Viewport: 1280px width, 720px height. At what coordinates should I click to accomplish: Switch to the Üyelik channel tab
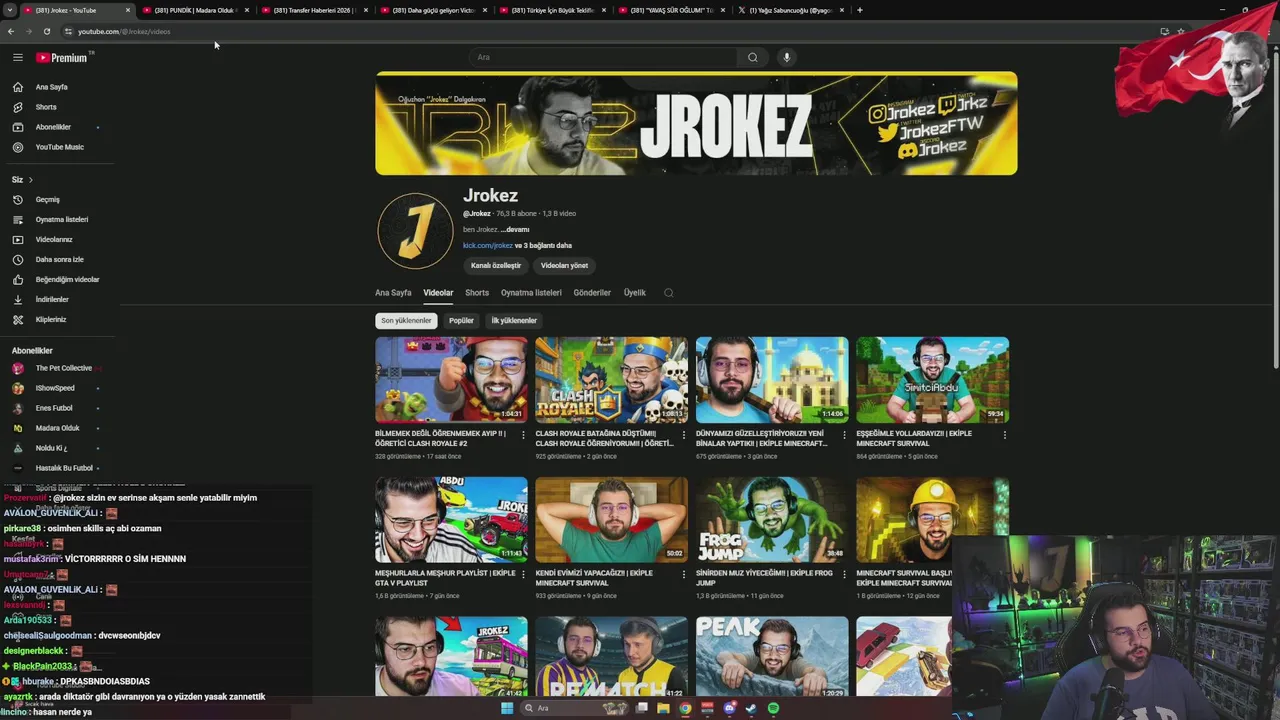635,293
